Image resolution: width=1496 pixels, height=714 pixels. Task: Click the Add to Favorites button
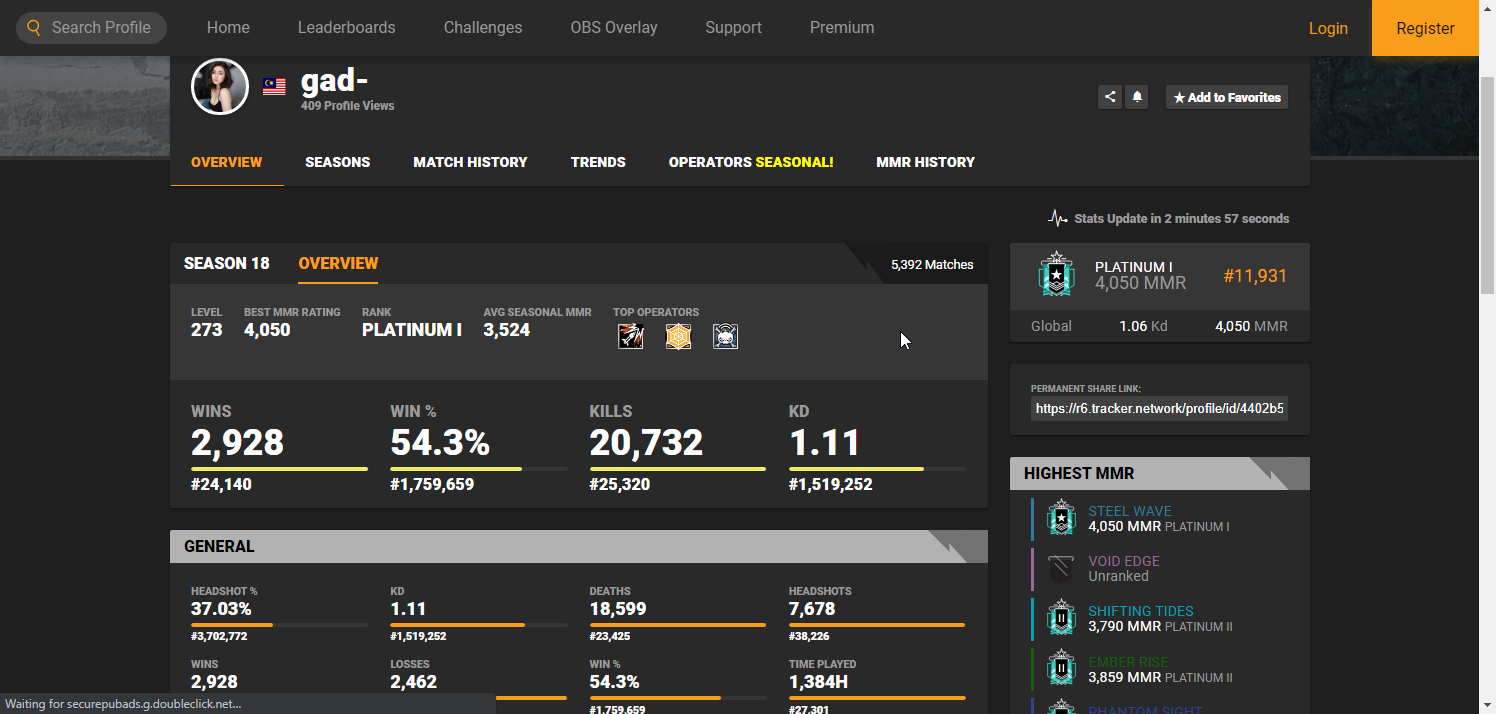[x=1227, y=97]
